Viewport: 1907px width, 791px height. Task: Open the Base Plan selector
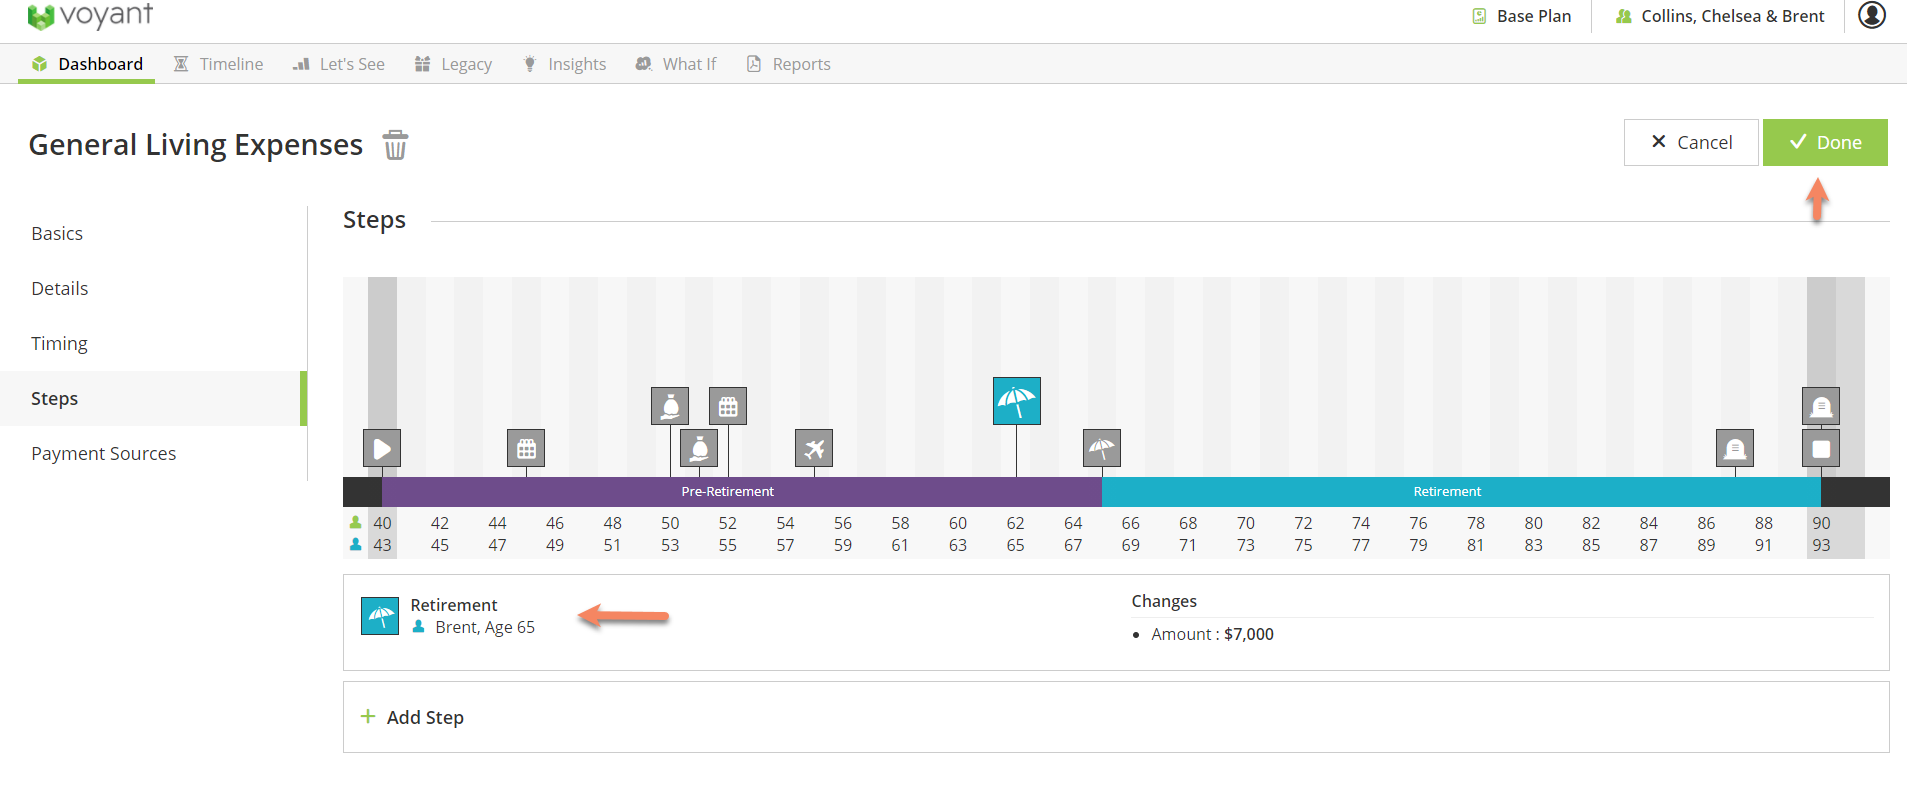[x=1522, y=16]
